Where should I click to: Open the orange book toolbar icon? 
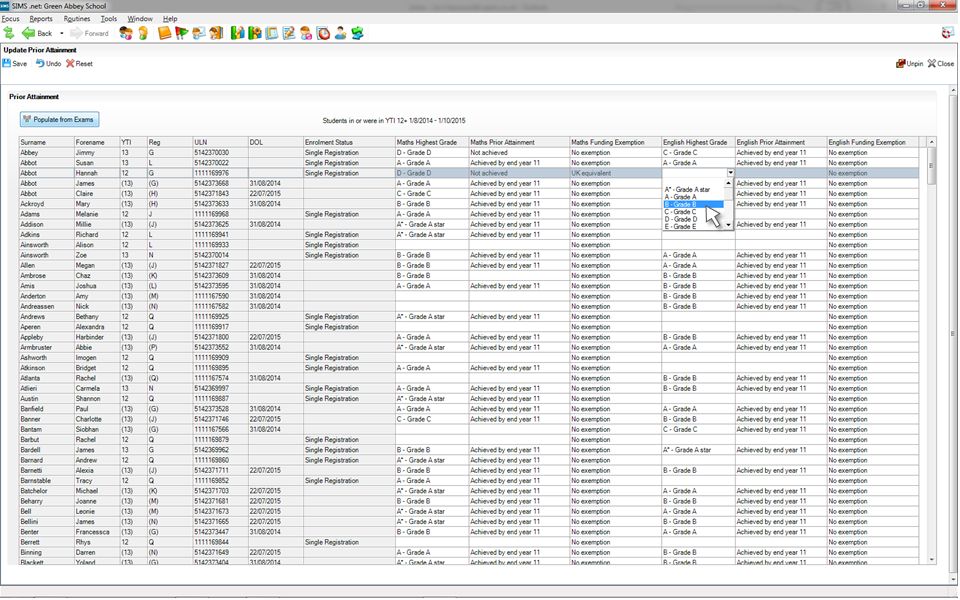(x=164, y=33)
